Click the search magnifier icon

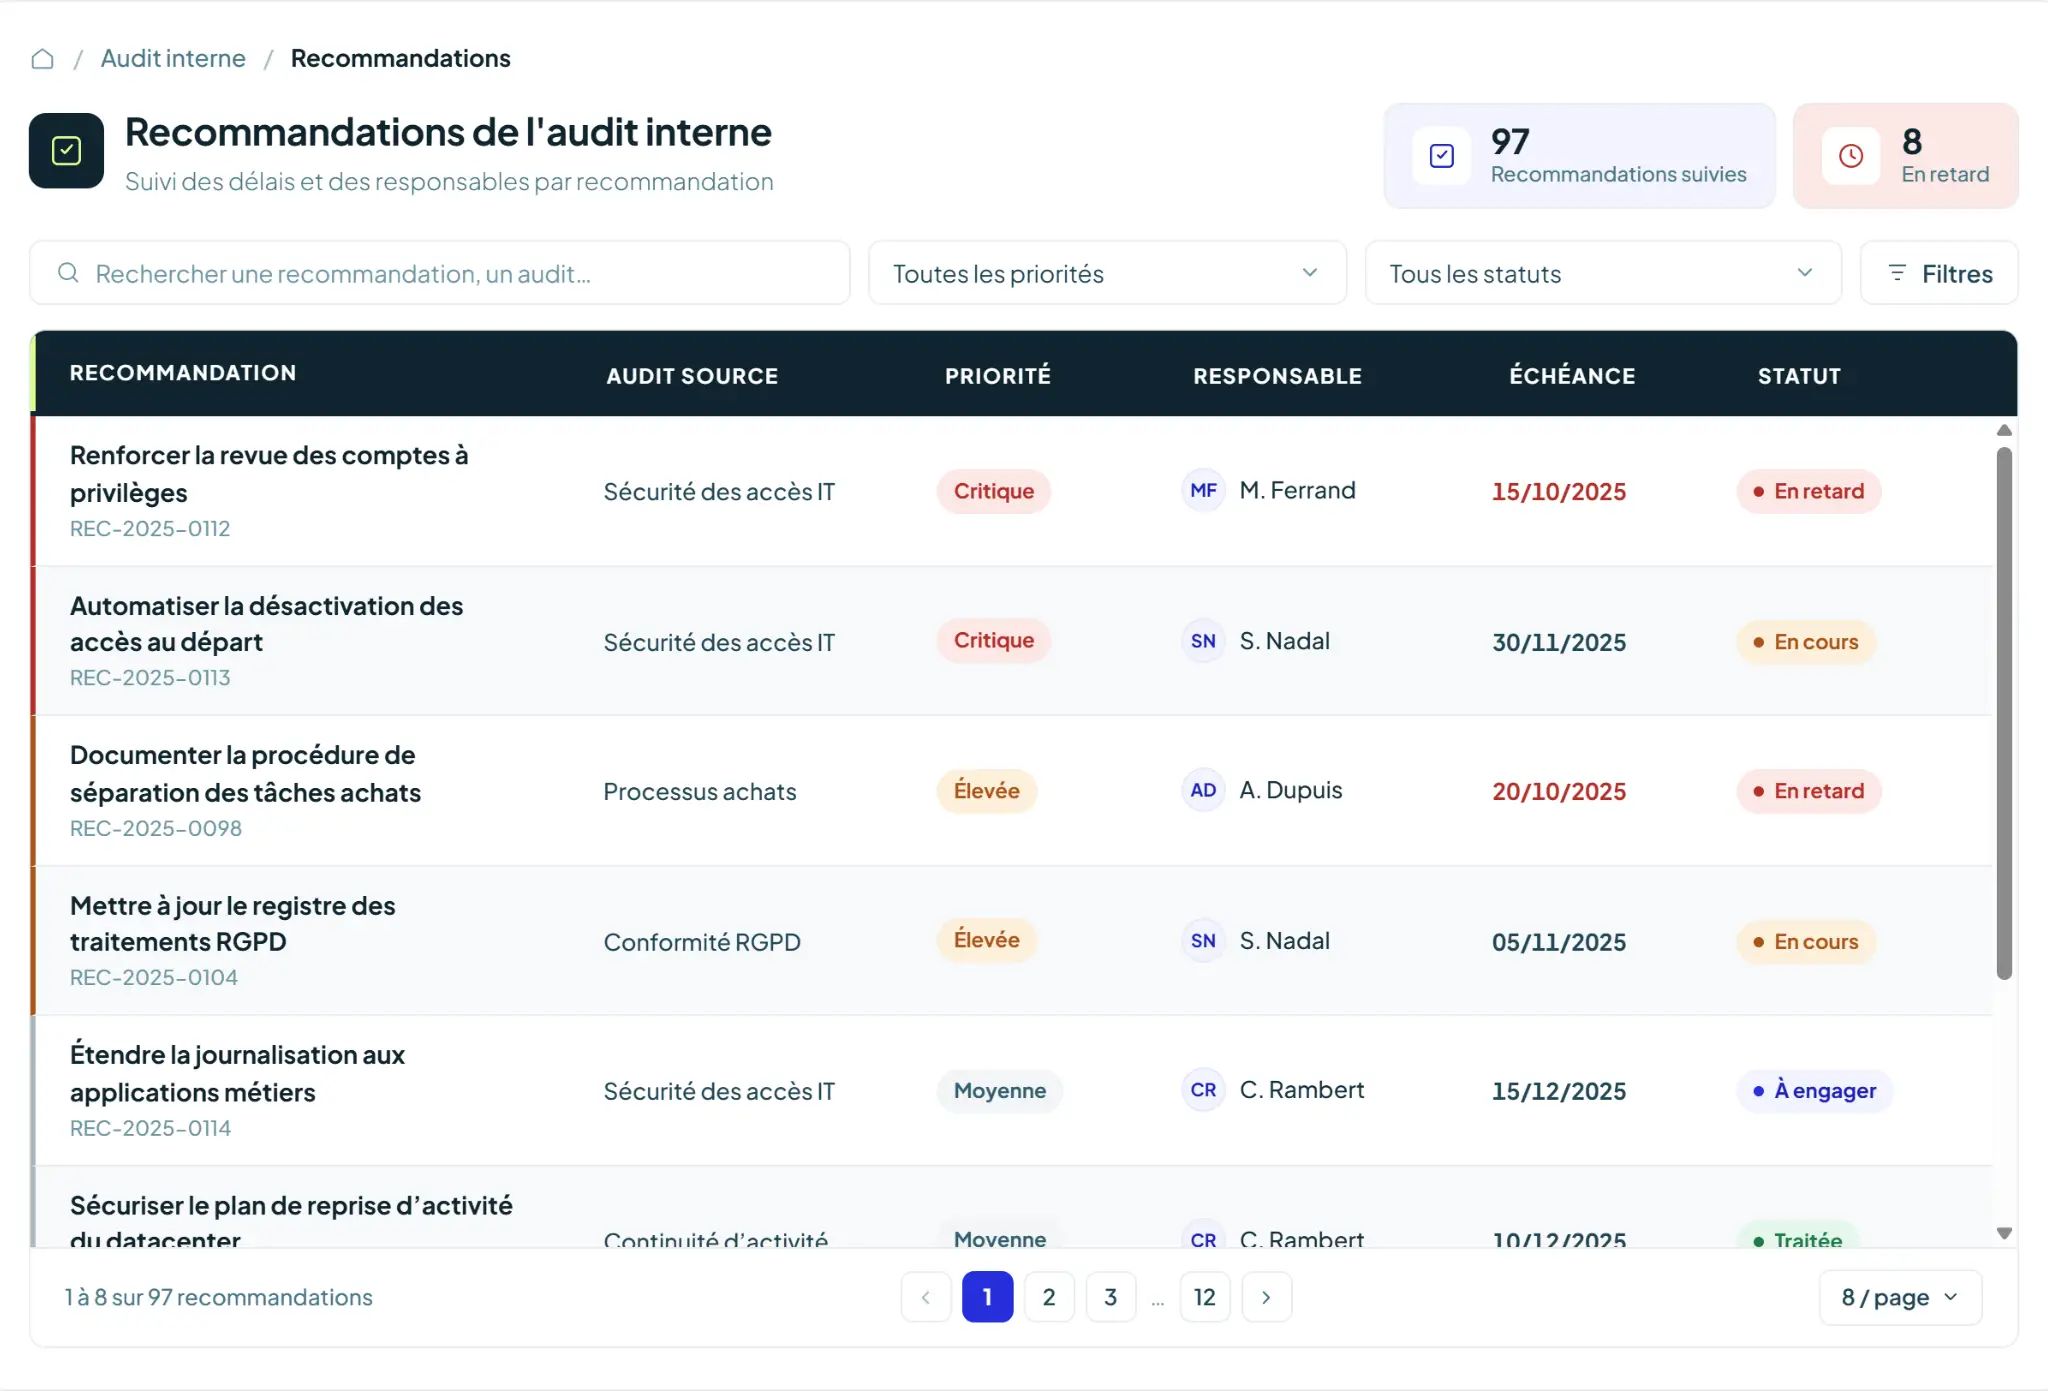(x=68, y=273)
